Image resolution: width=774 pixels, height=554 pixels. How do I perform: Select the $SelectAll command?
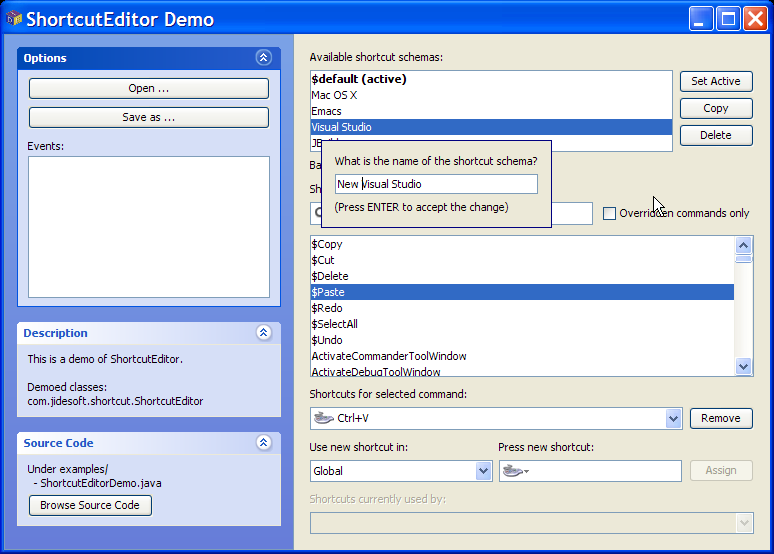pos(522,324)
